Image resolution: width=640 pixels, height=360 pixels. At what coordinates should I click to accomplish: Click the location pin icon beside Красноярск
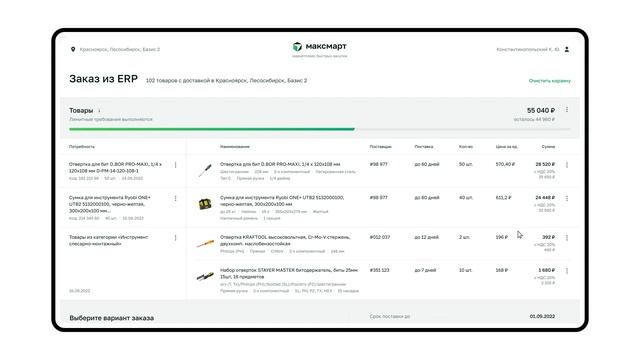73,49
